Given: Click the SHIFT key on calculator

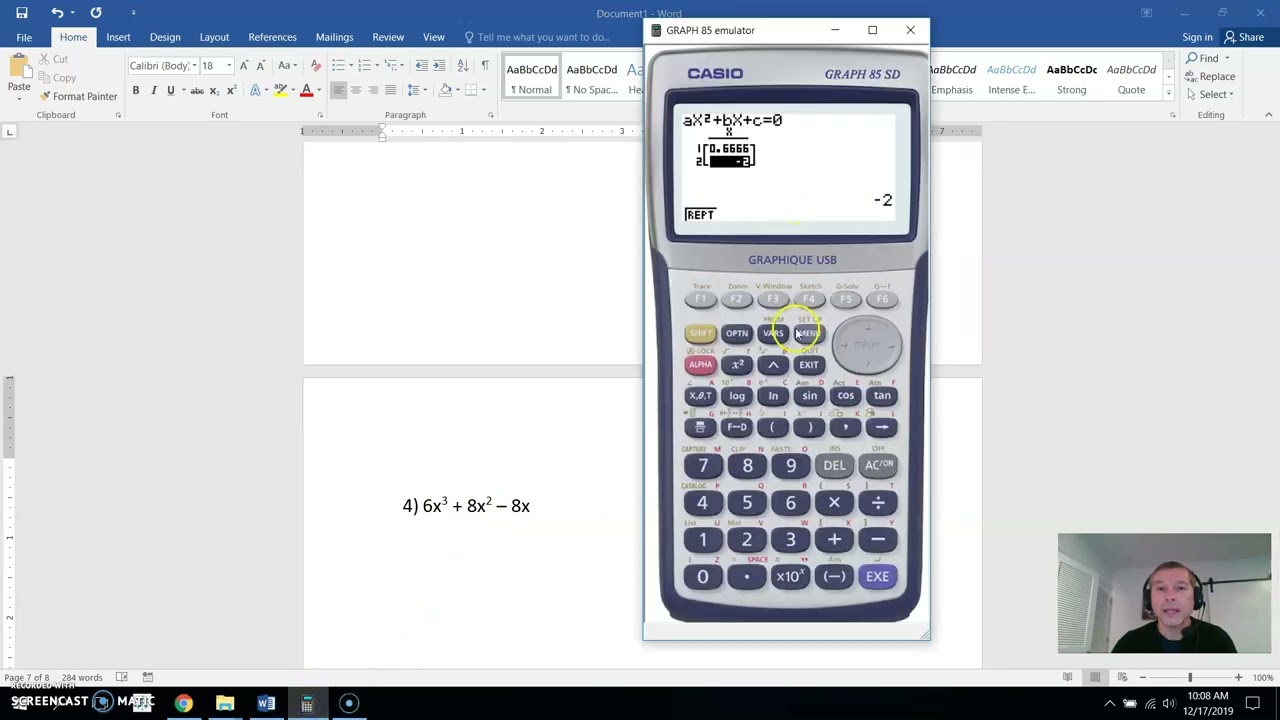Looking at the screenshot, I should (x=700, y=333).
